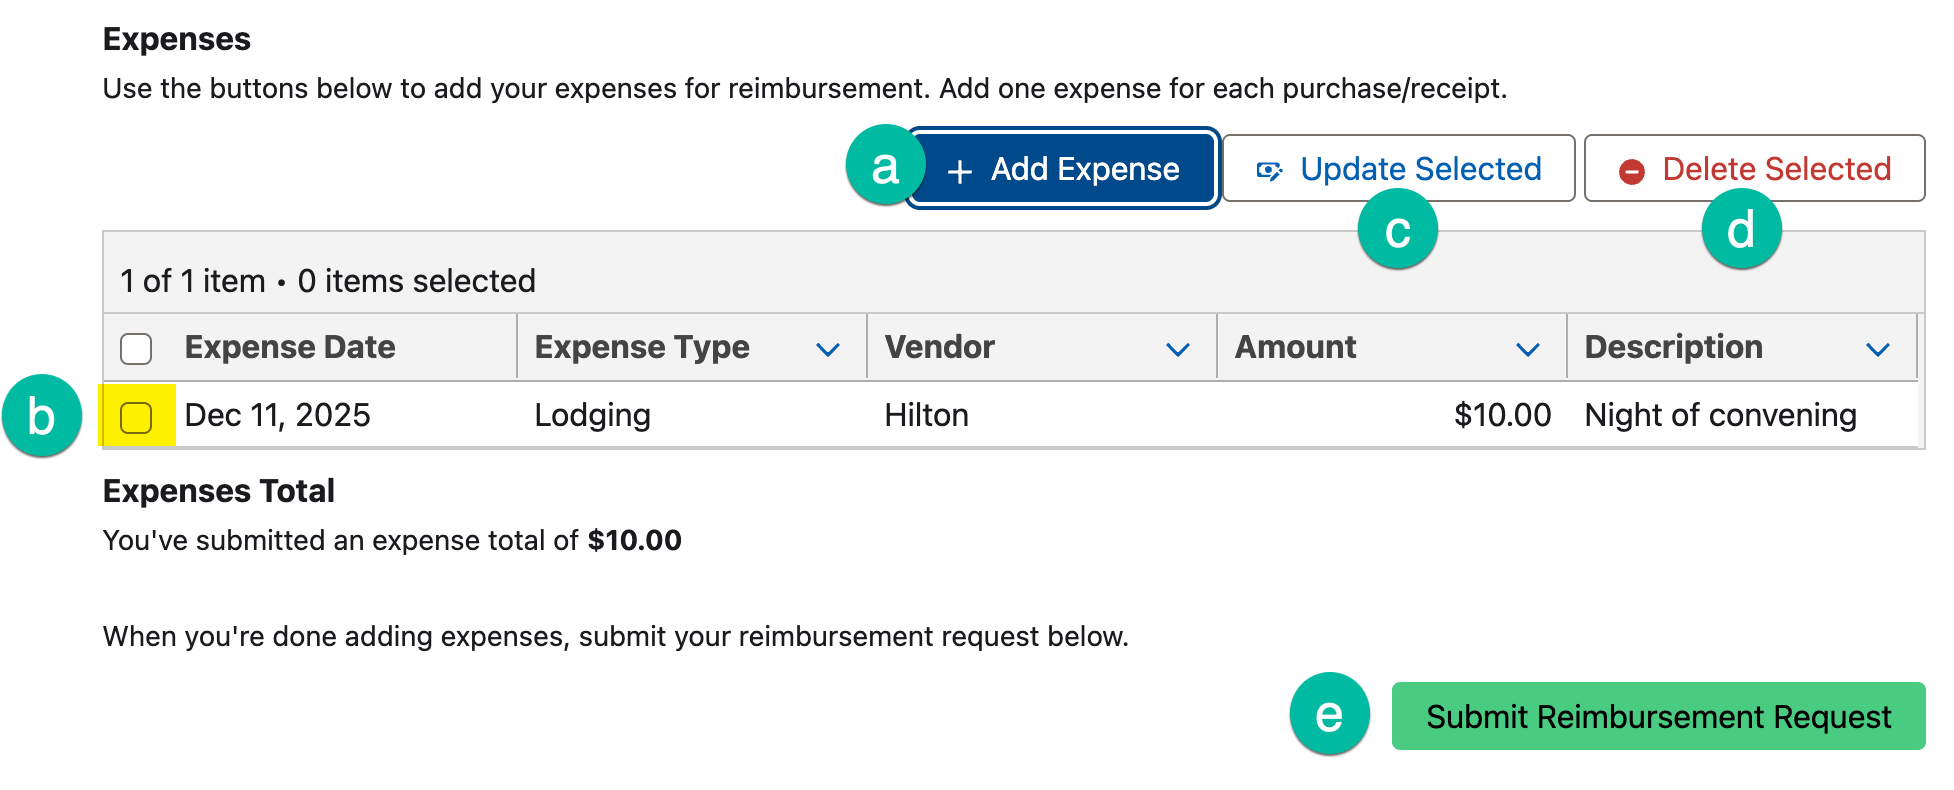The image size is (1954, 790).
Task: Tick the checkbox for the Dec 11, 2025 expense
Action: [136, 417]
